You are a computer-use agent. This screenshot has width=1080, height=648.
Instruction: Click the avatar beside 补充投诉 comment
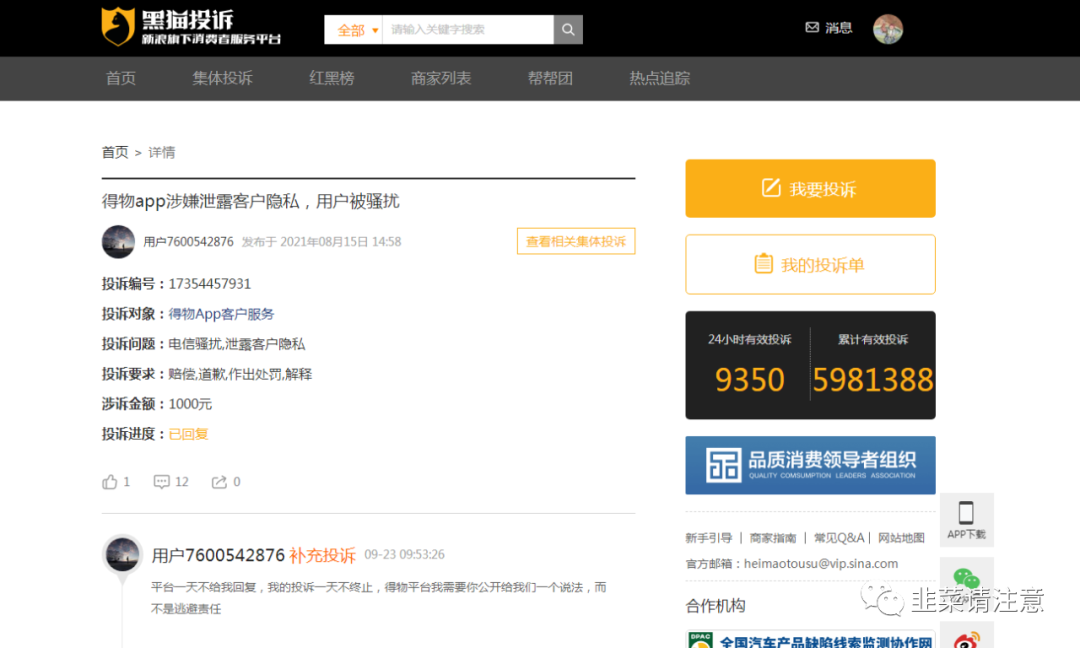click(x=123, y=554)
